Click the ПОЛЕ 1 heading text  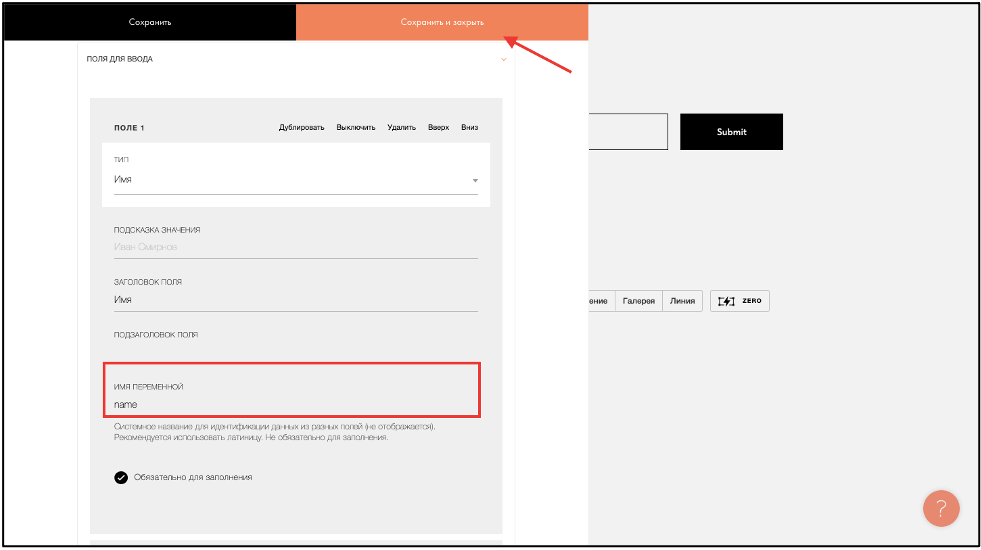[x=129, y=128]
